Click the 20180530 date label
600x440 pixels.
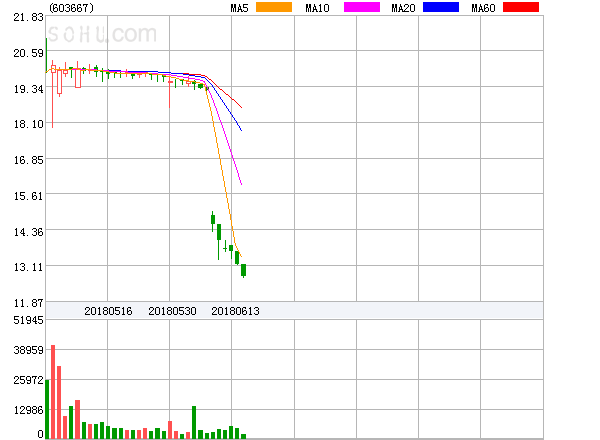point(172,311)
